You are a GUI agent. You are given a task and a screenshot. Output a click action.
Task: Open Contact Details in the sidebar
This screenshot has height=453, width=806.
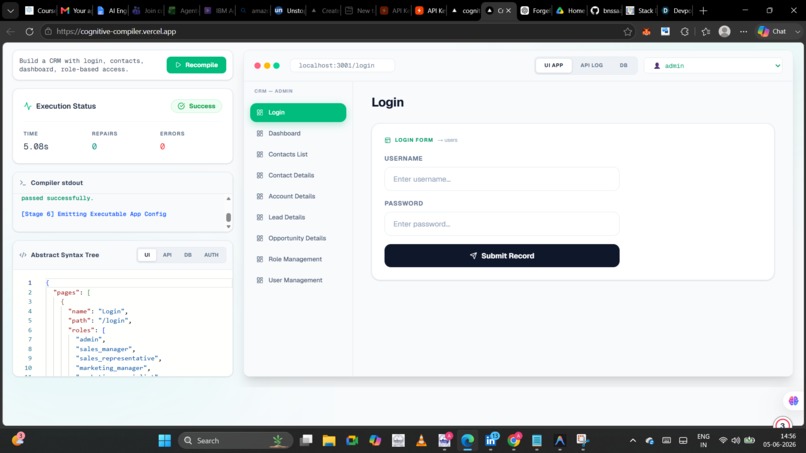(x=298, y=175)
